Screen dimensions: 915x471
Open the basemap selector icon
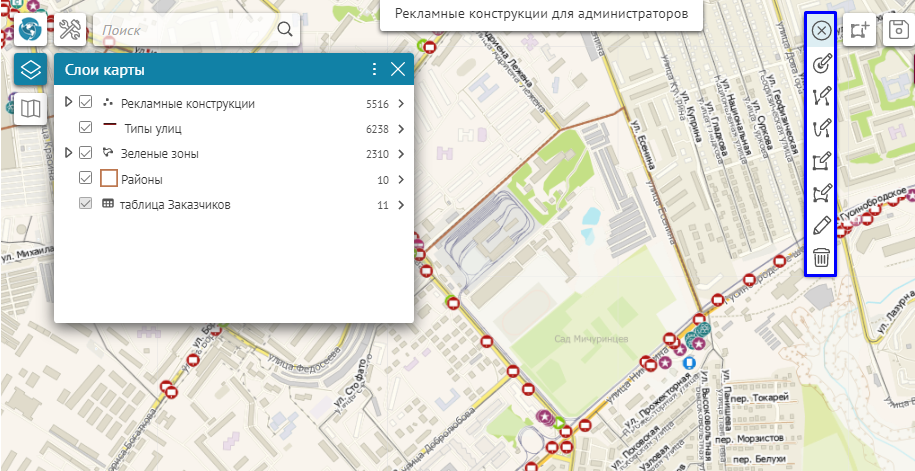point(31,107)
